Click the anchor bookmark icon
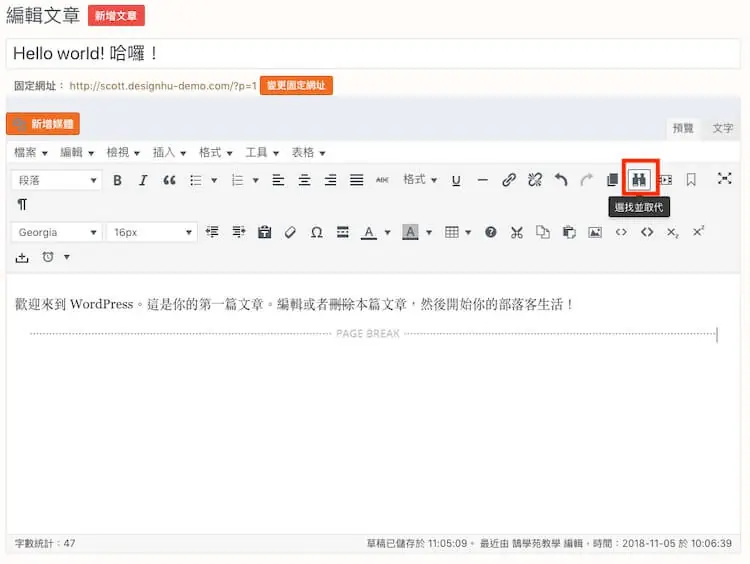Image resolution: width=750 pixels, height=564 pixels. (x=691, y=180)
